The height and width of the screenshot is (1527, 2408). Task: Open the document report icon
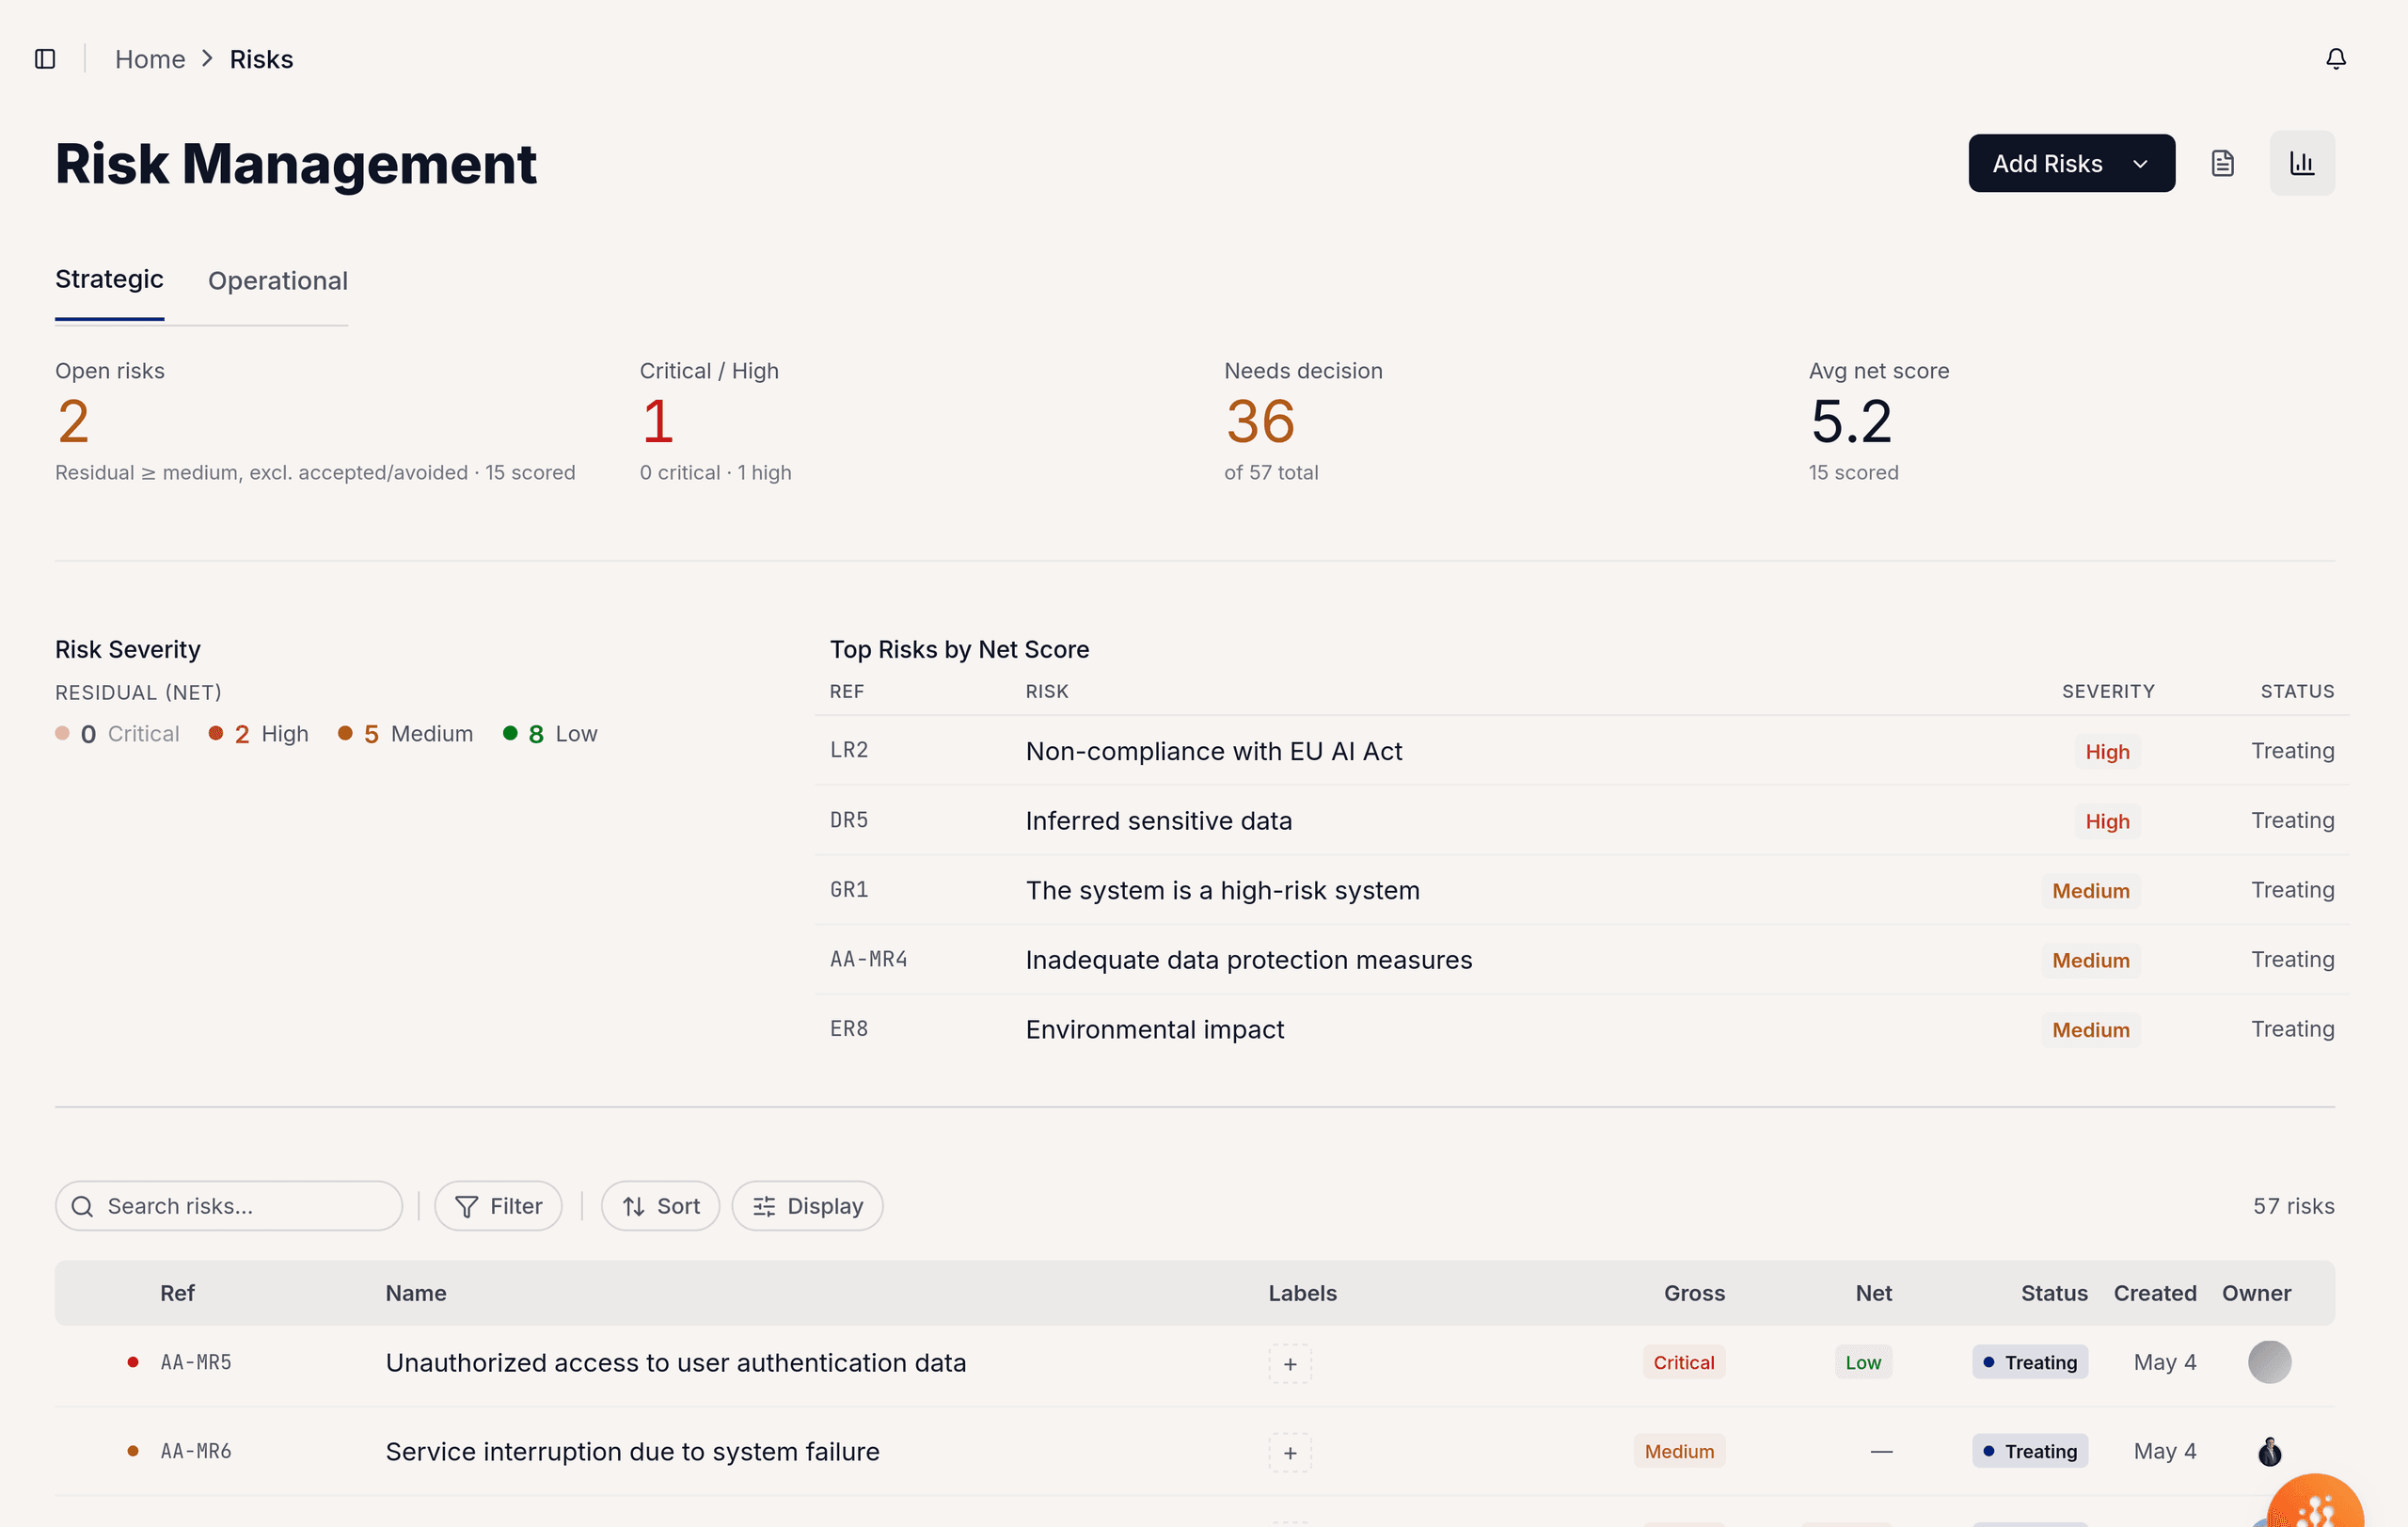coord(2222,163)
